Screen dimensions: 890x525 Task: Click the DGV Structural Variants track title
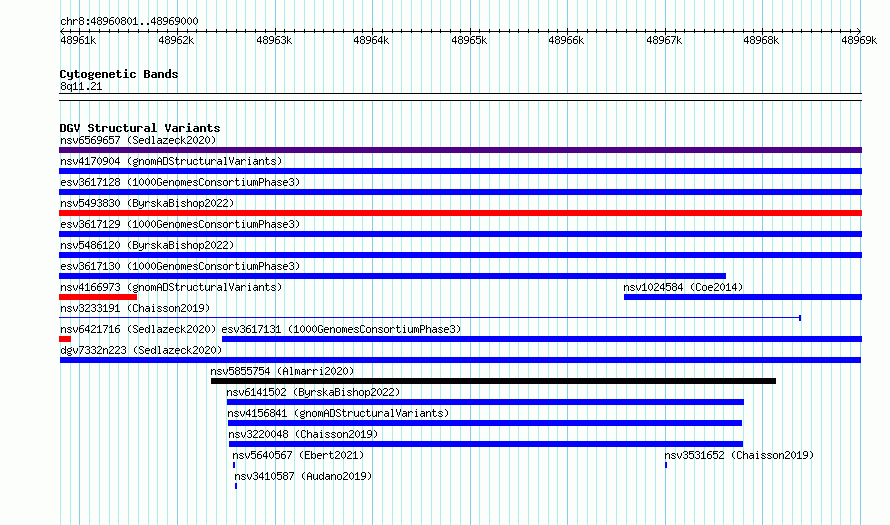click(x=140, y=128)
